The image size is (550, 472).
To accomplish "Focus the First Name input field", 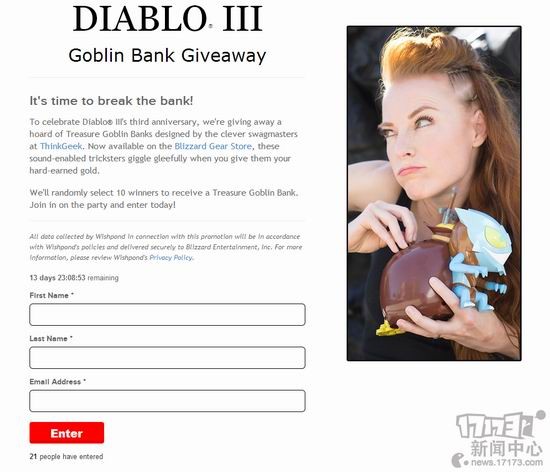I will click(x=167, y=315).
